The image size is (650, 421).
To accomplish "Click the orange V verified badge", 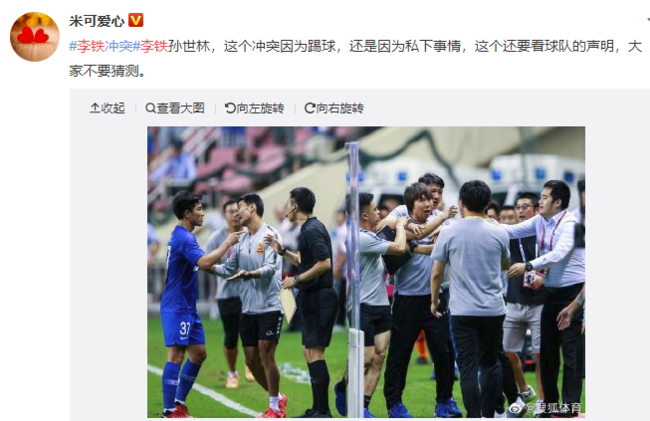I will 136,20.
